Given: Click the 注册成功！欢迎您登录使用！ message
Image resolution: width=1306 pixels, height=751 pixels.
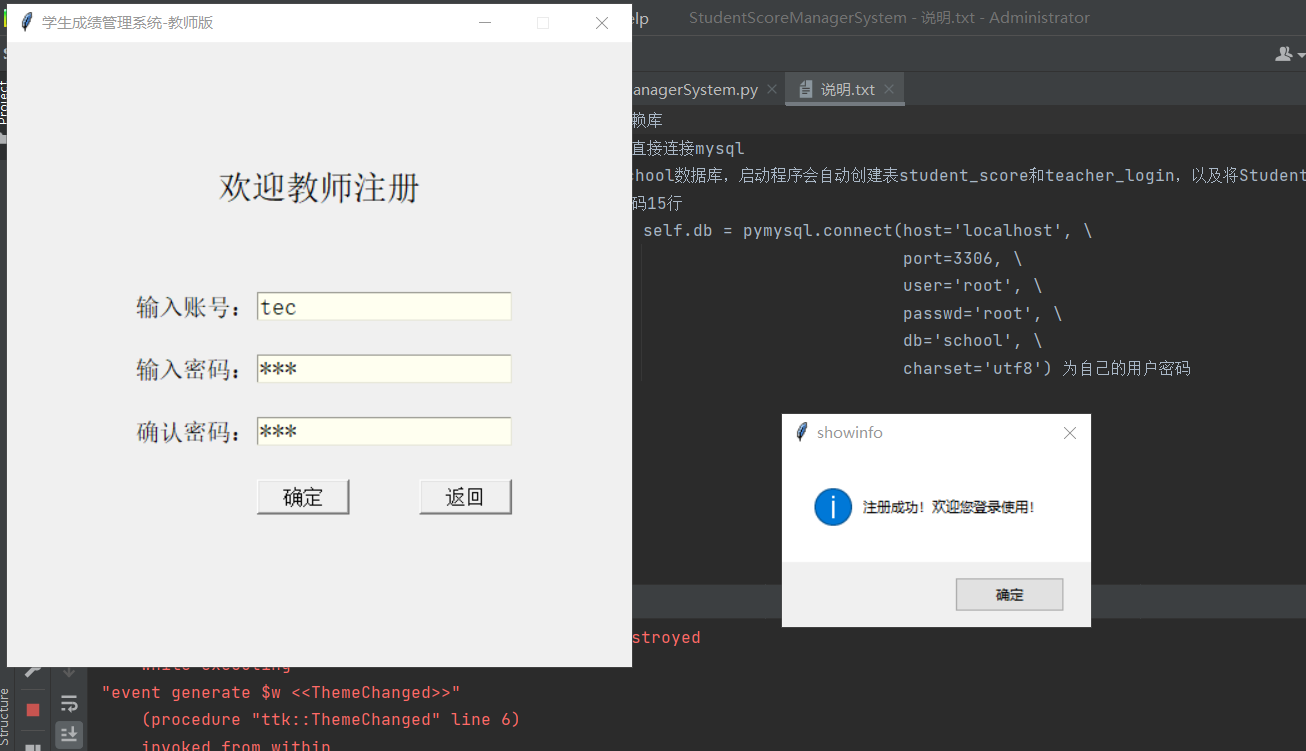Looking at the screenshot, I should tap(950, 507).
